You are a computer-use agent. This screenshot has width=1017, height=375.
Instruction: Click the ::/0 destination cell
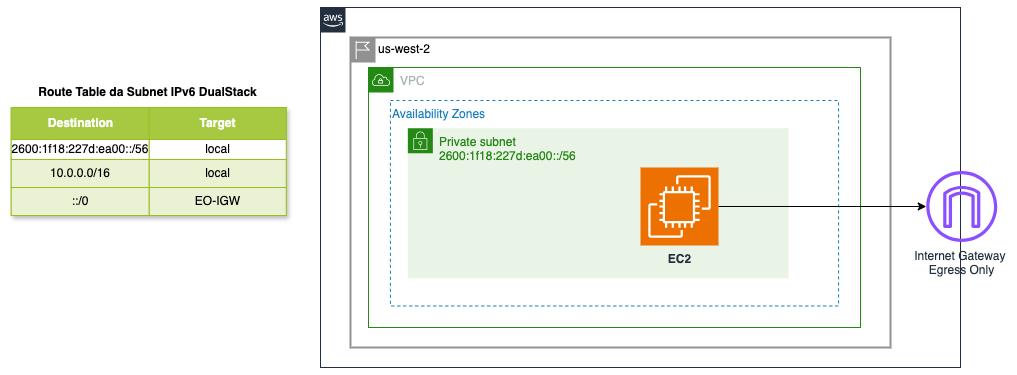(x=80, y=201)
